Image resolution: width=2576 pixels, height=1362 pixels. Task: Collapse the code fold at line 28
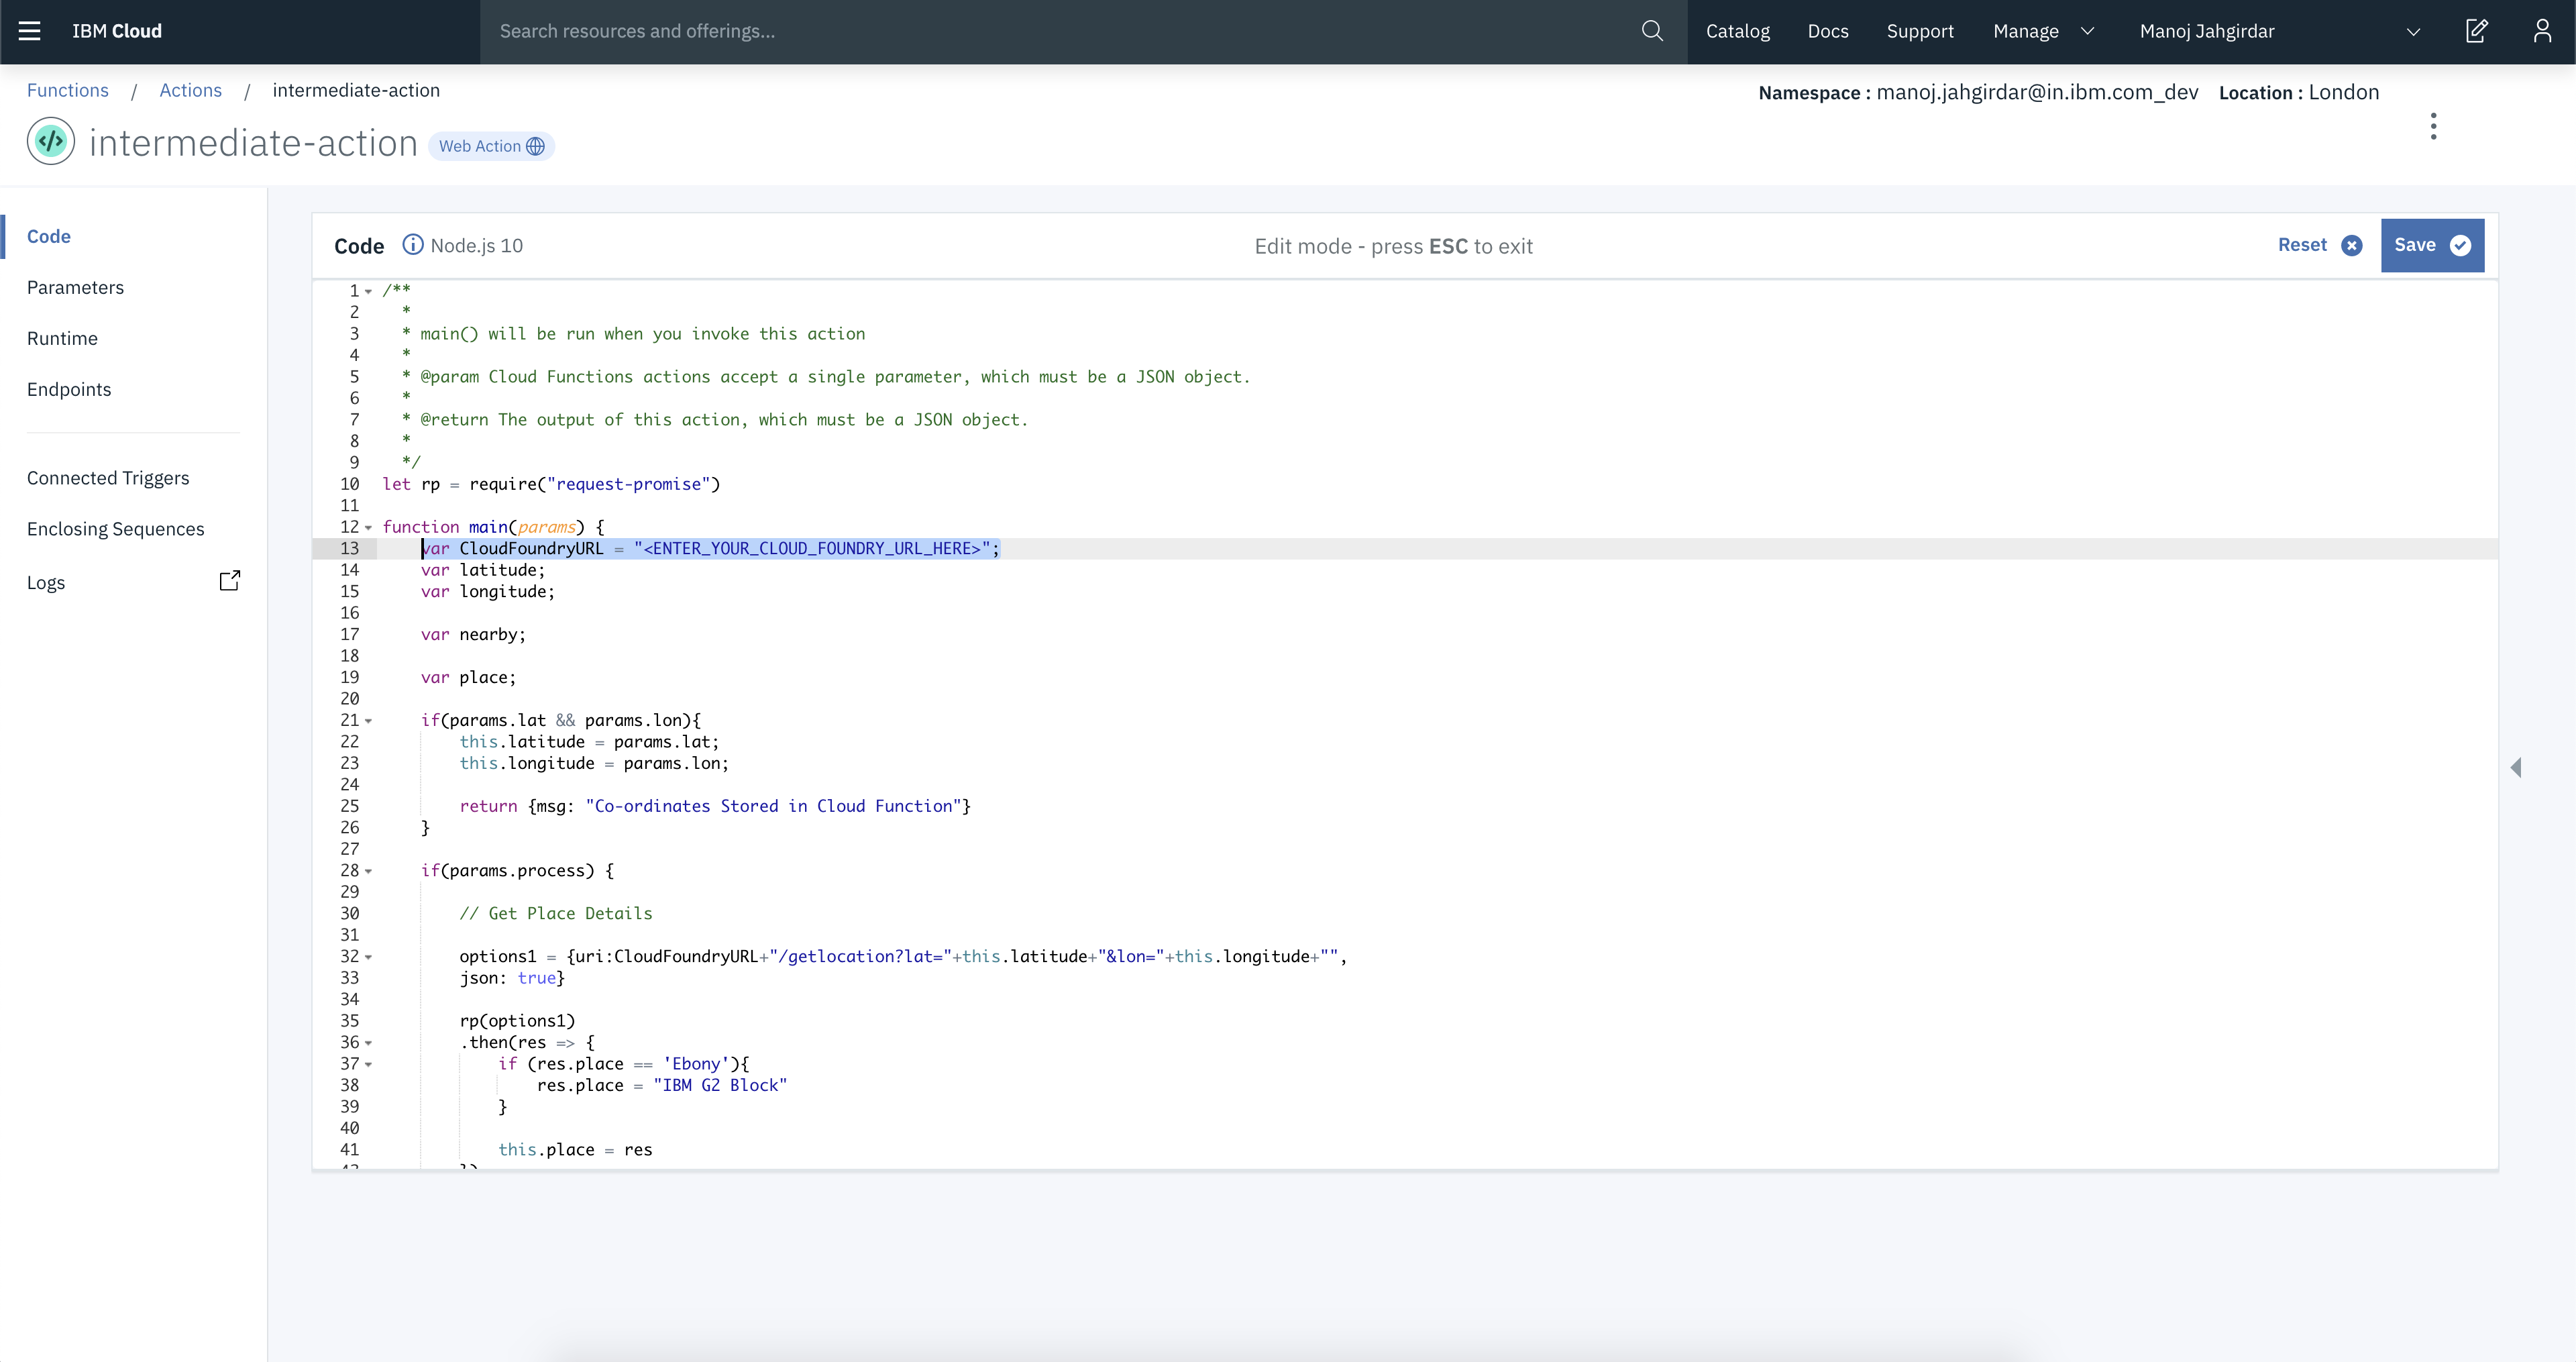tap(368, 871)
